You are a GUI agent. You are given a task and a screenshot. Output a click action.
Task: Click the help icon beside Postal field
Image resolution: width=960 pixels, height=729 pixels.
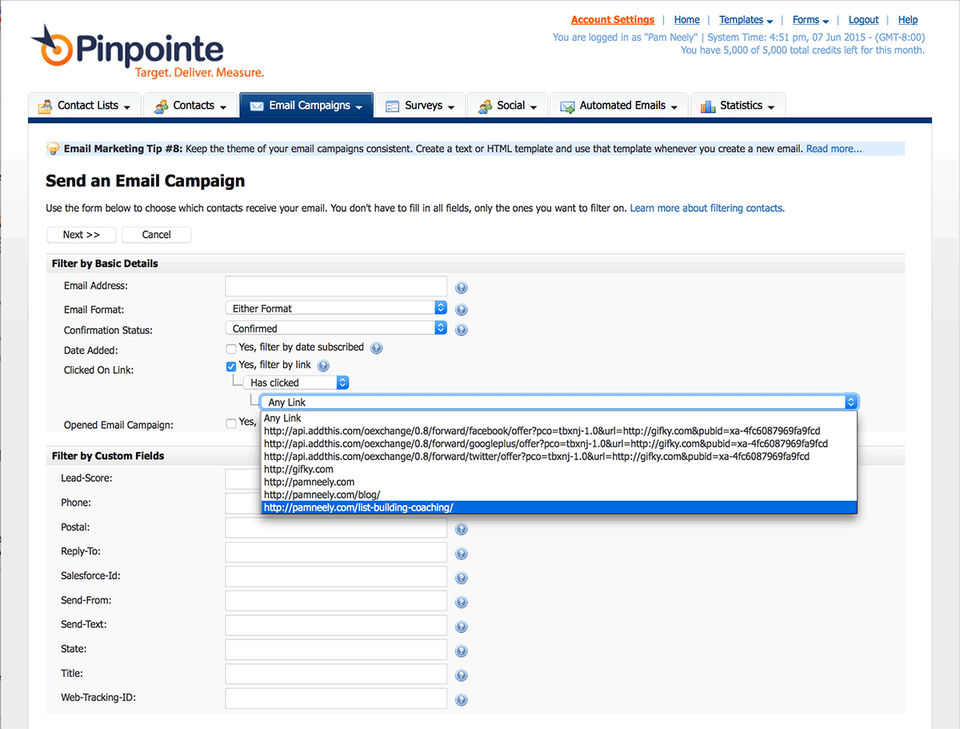click(x=461, y=528)
